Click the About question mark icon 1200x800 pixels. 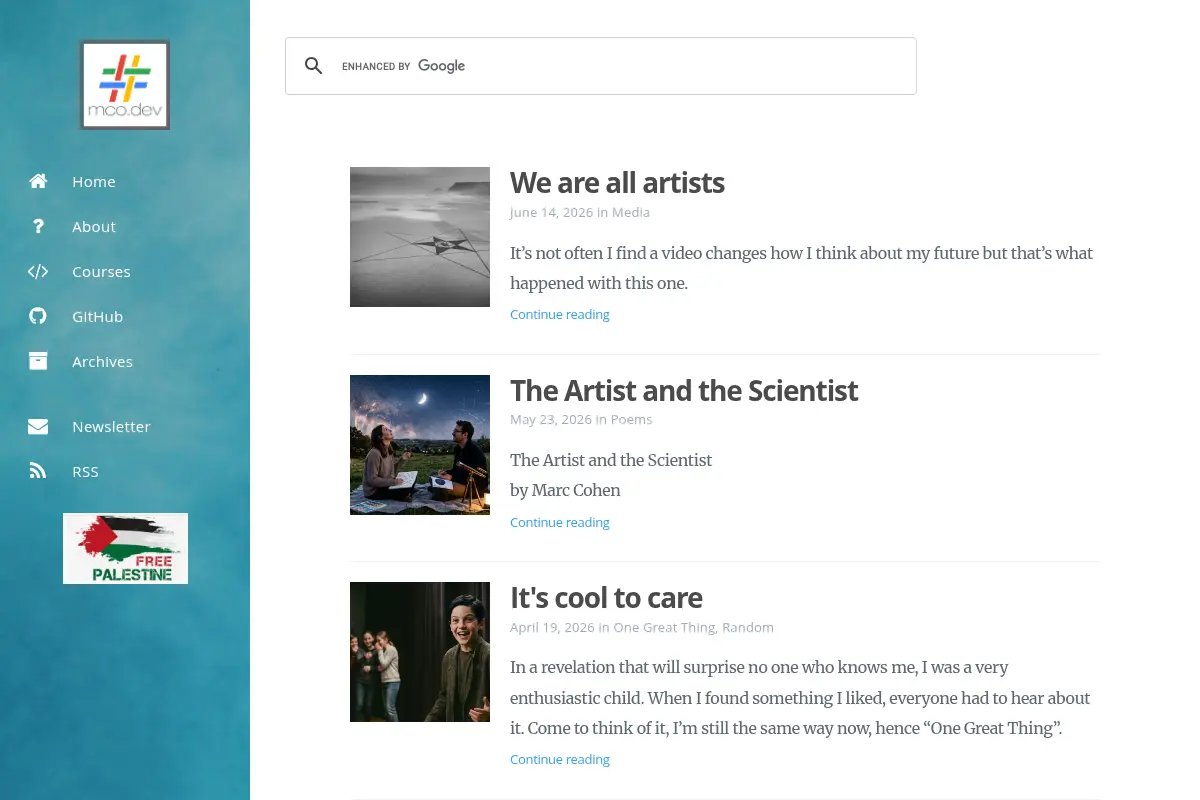38,226
